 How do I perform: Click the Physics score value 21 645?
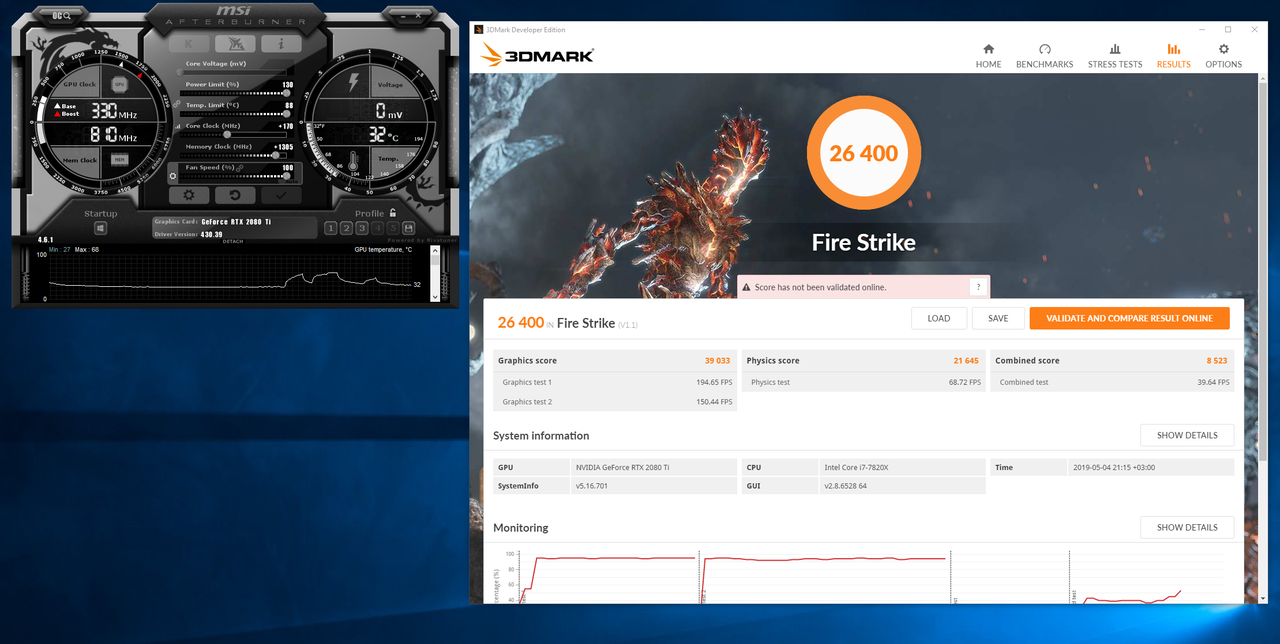pos(966,360)
